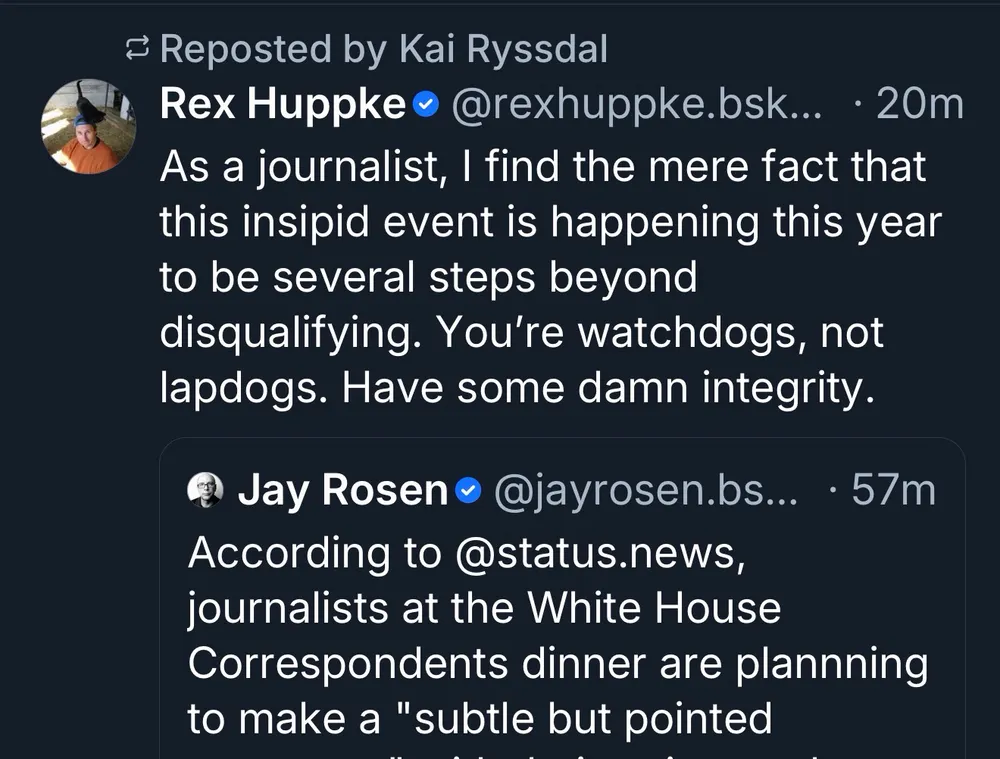Image resolution: width=1000 pixels, height=759 pixels.
Task: Tap Jay Rosen's blue verified badge
Action: [x=468, y=490]
